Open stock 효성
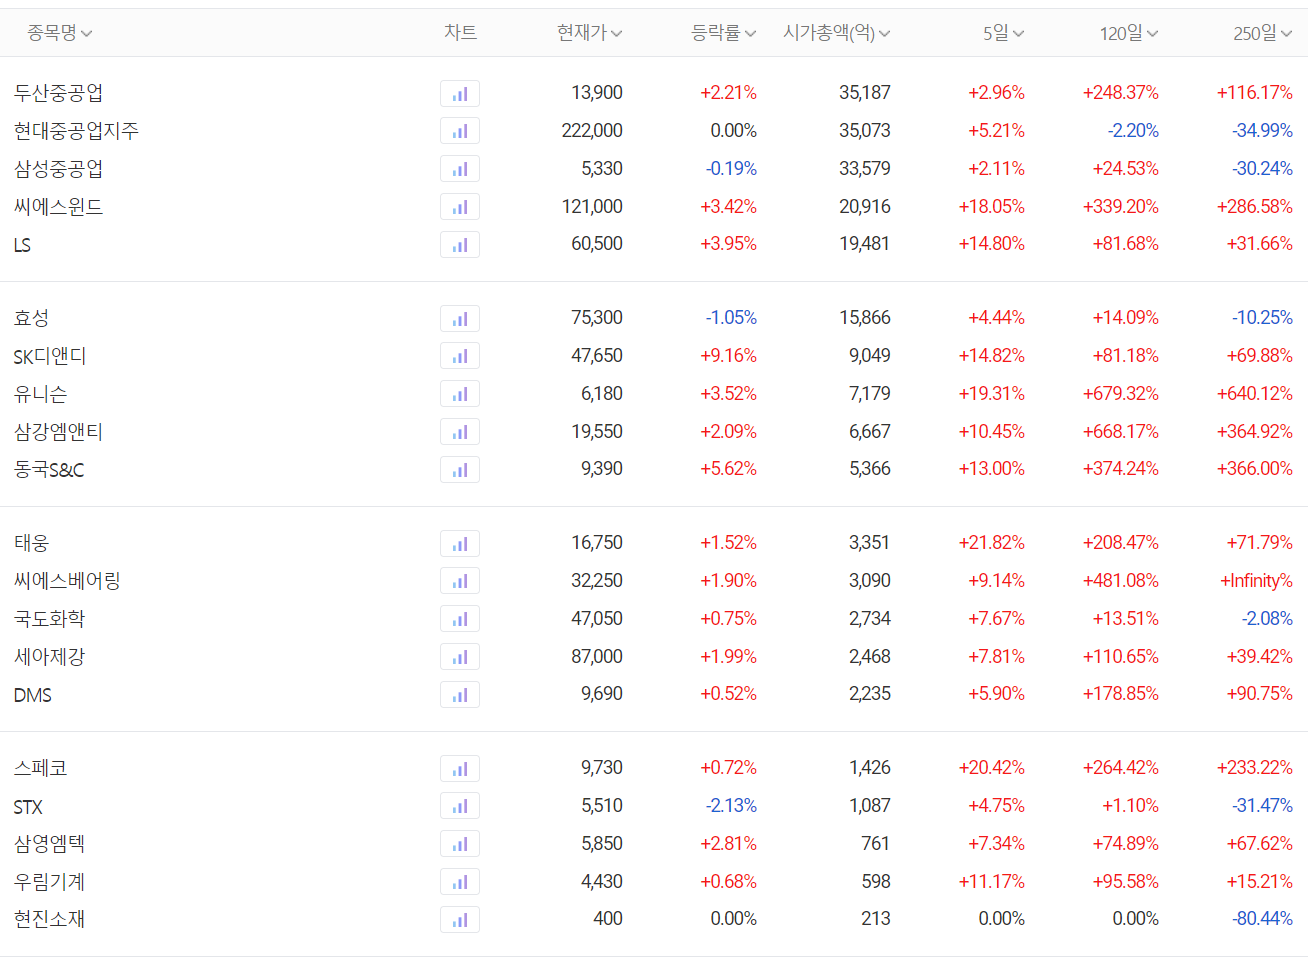This screenshot has height=963, width=1308. pos(31,318)
